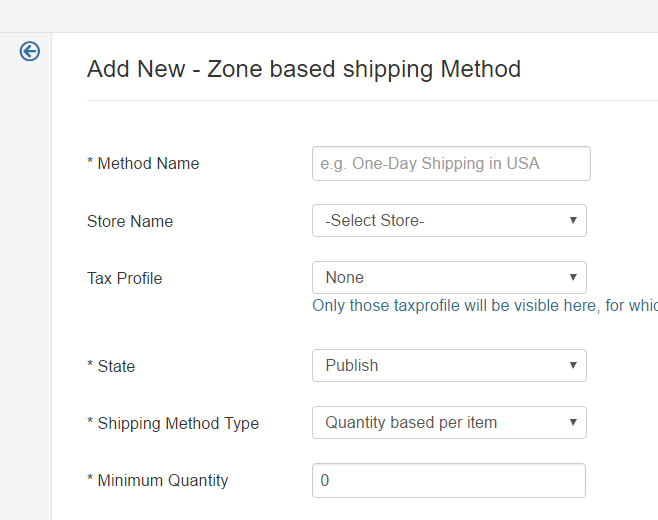Click the Minimum Quantity input field

pos(449,481)
